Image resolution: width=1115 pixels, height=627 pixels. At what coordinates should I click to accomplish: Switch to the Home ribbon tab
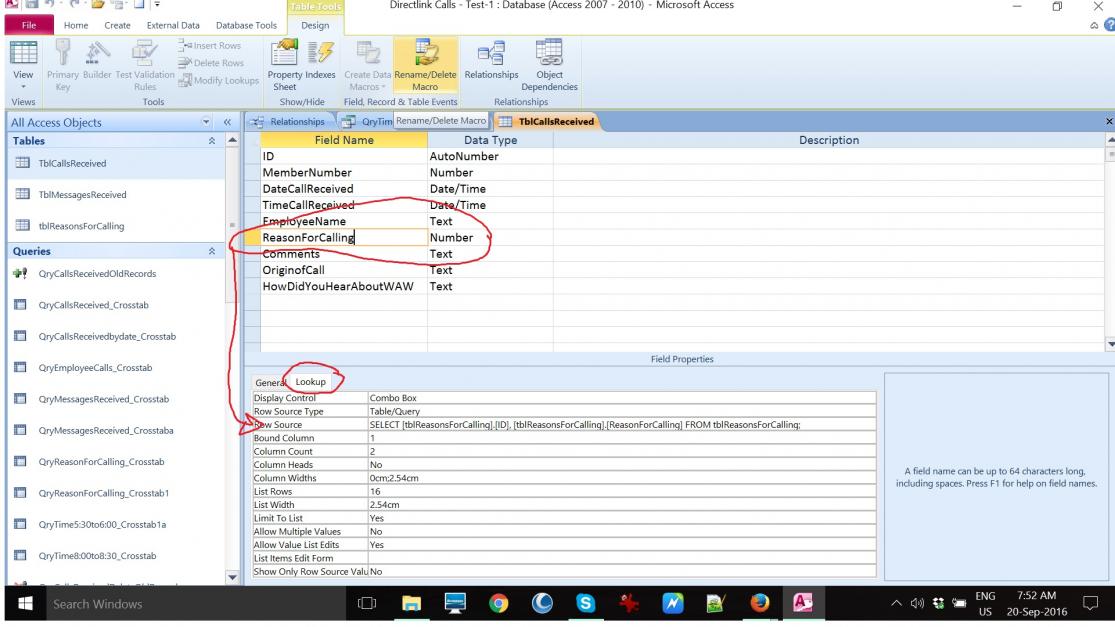click(76, 25)
